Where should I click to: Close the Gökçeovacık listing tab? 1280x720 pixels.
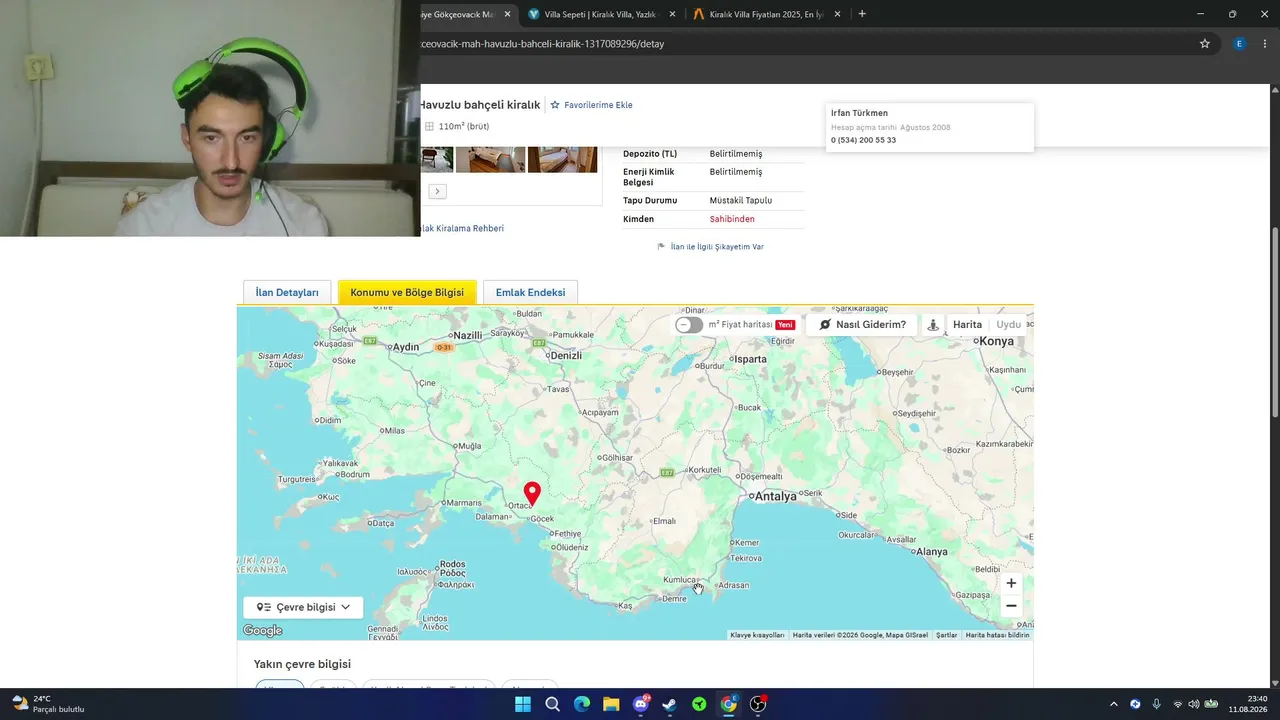[x=508, y=14]
